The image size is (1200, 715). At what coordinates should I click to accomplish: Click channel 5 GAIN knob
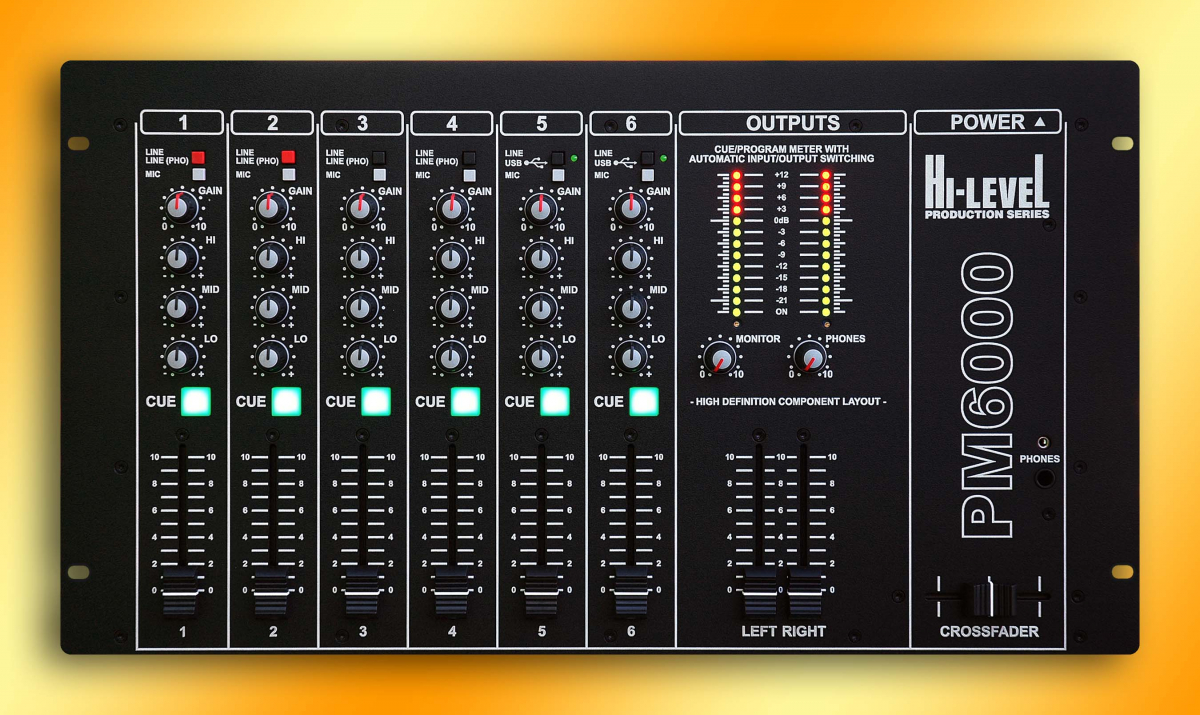(x=541, y=207)
